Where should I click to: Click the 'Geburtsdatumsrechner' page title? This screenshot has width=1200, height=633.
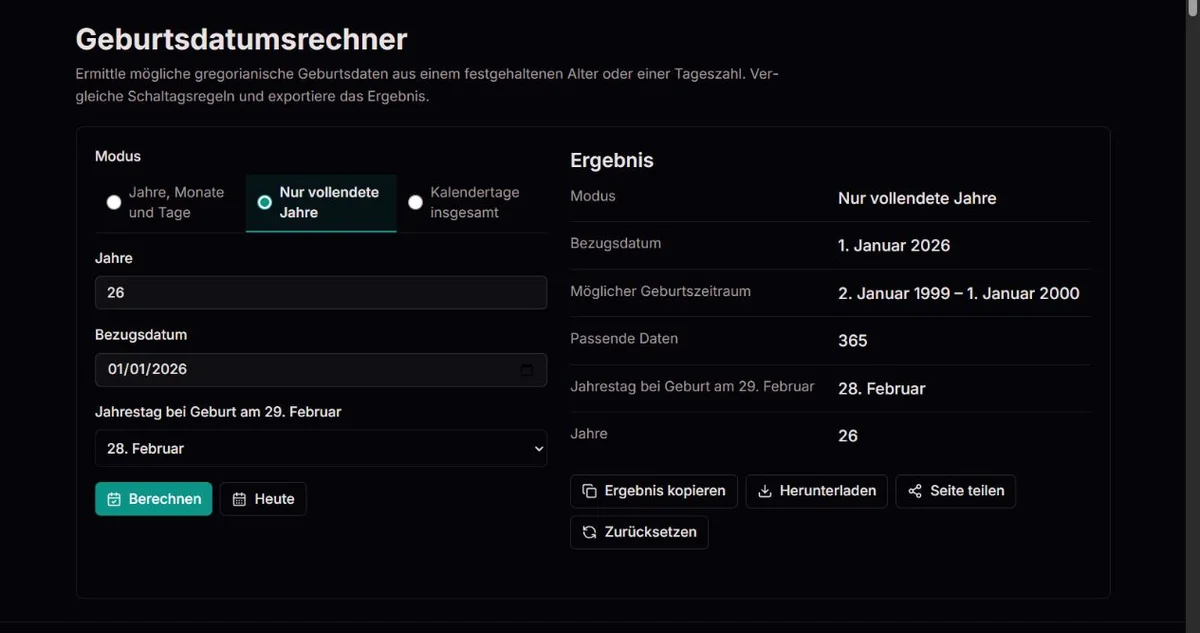pyautogui.click(x=242, y=39)
